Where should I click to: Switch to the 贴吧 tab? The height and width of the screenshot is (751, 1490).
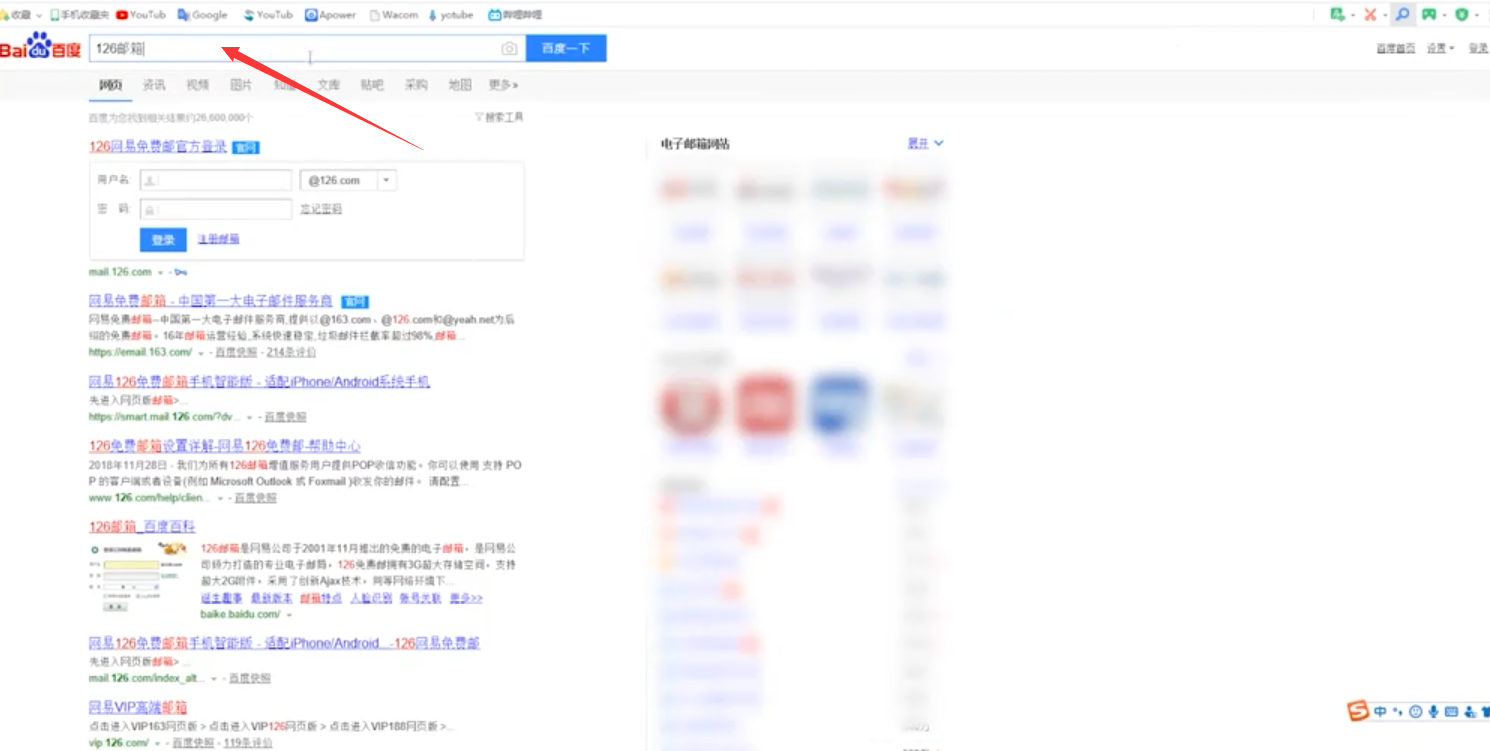(x=372, y=85)
